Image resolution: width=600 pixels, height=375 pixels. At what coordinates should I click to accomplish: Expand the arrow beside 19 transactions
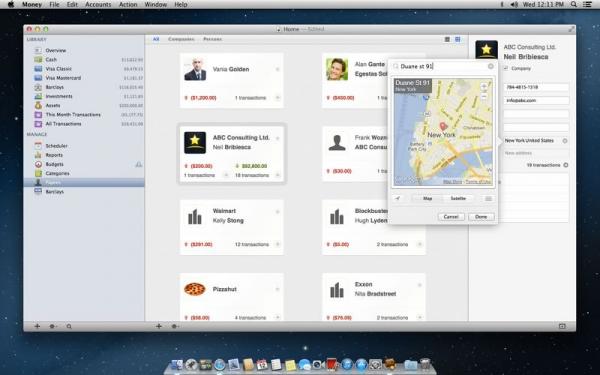pos(566,165)
